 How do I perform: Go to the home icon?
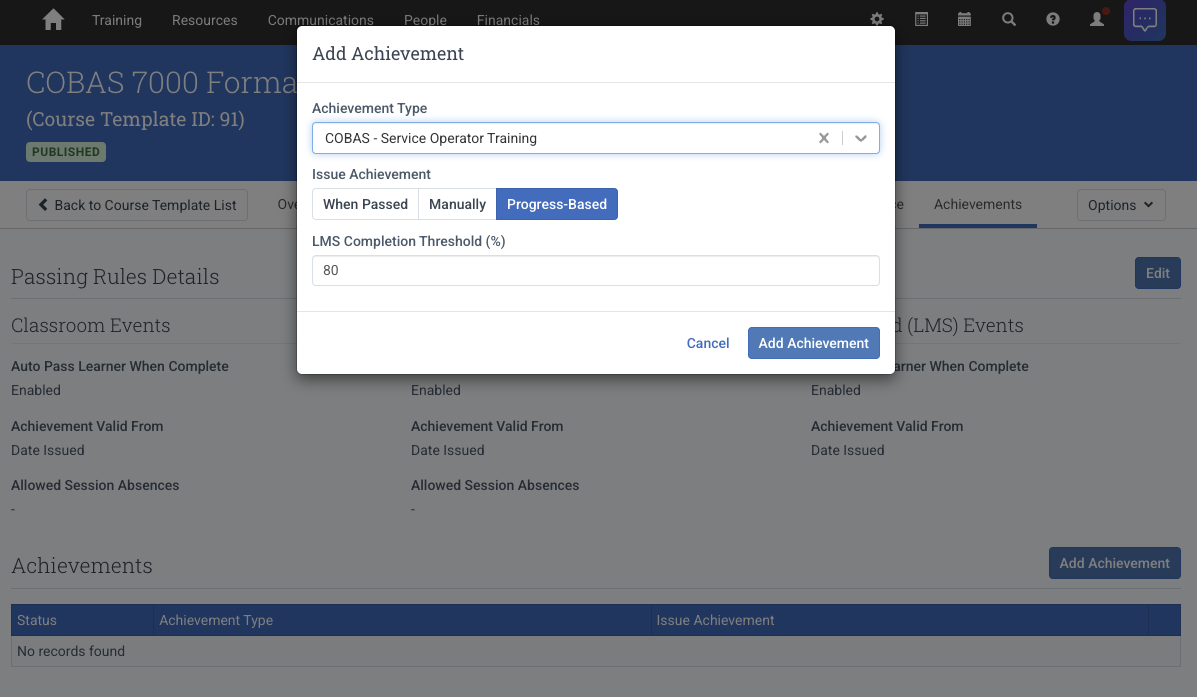(x=53, y=19)
